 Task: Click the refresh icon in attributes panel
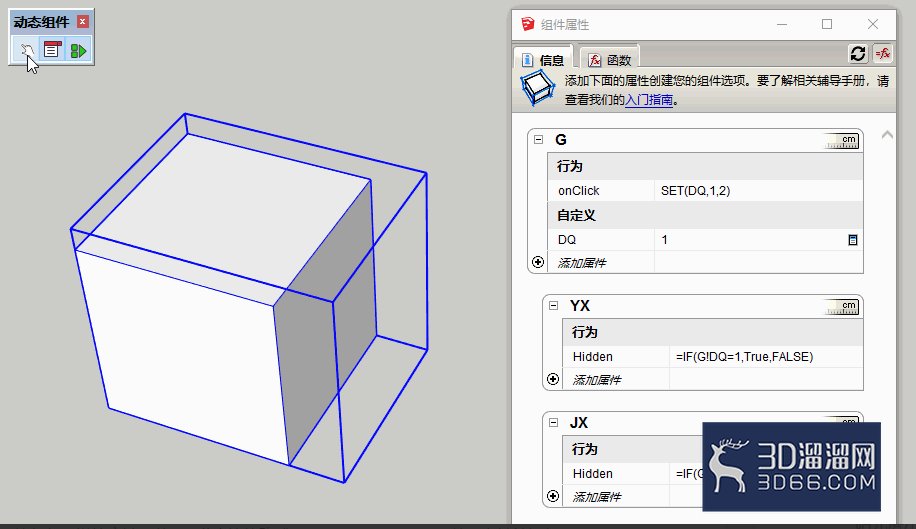(858, 54)
